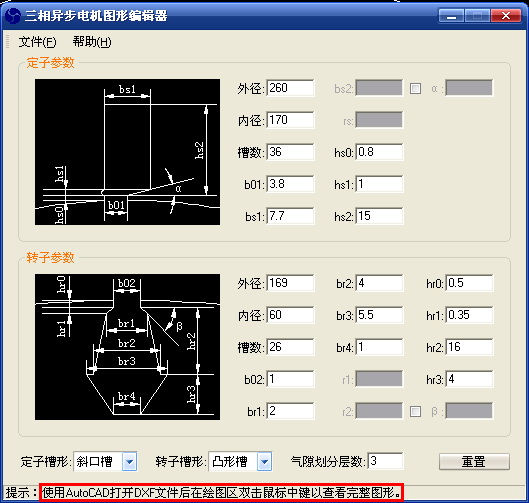Click the disabled β angle field
This screenshot has height=503, width=529.
pyautogui.click(x=469, y=411)
